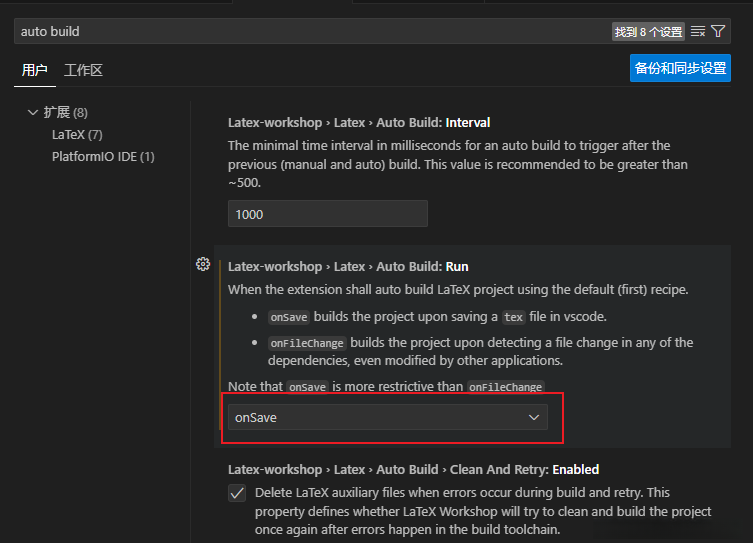Click the tex code label in onSave bullet
Screen dimensions: 753x543
(x=513, y=317)
